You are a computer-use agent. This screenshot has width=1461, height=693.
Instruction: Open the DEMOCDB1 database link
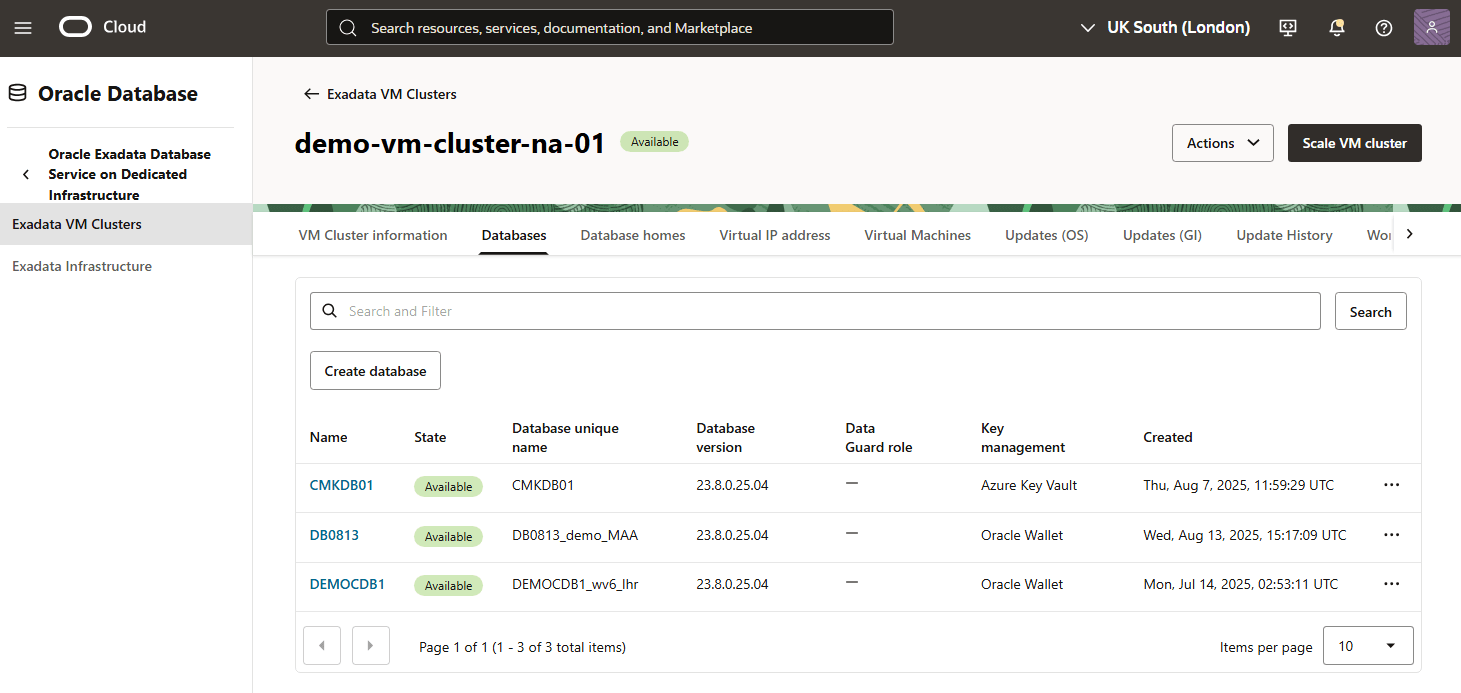[347, 583]
